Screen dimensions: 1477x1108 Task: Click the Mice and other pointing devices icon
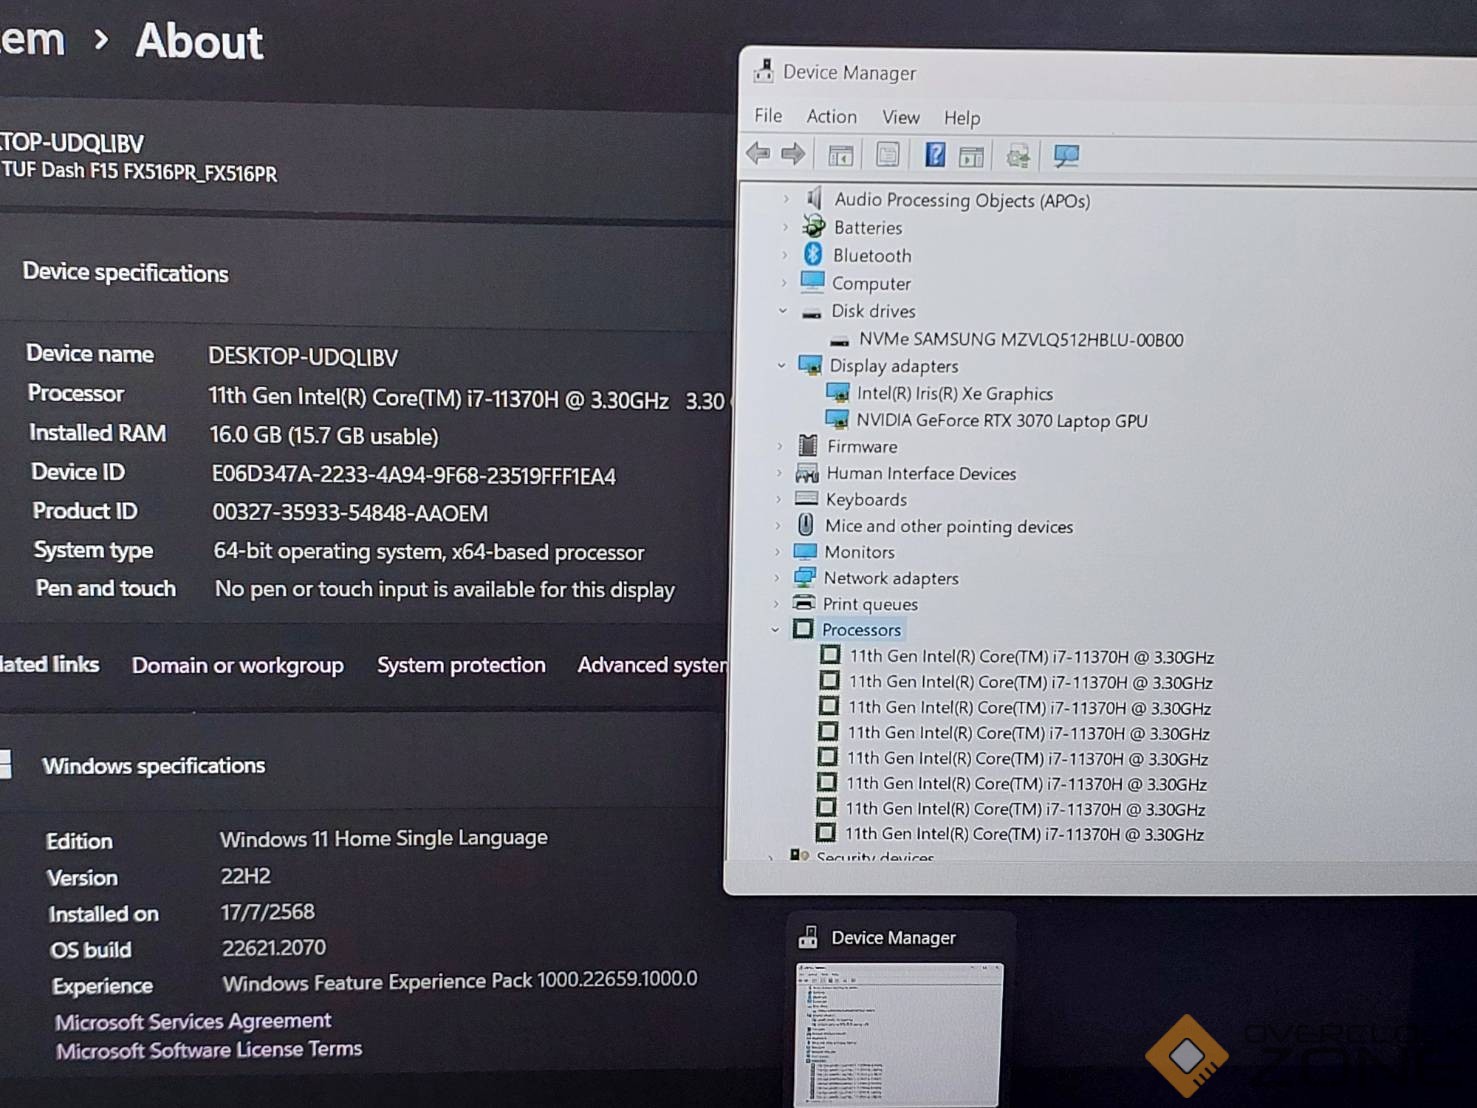coord(805,524)
